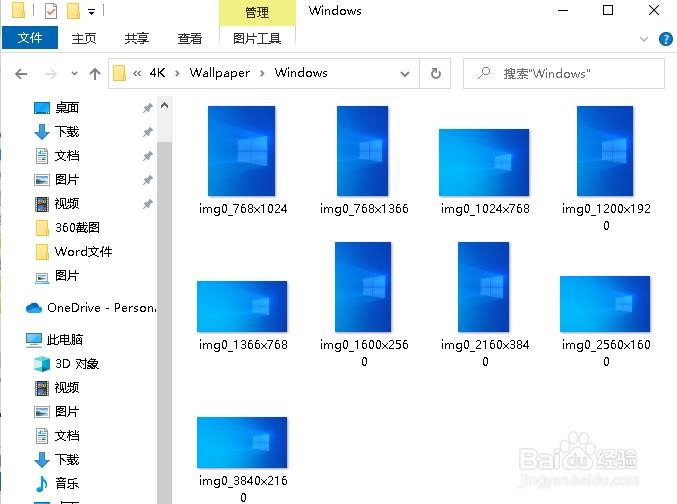The image size is (677, 504).
Task: Switch to the 查看 ribbon tab
Action: click(190, 38)
